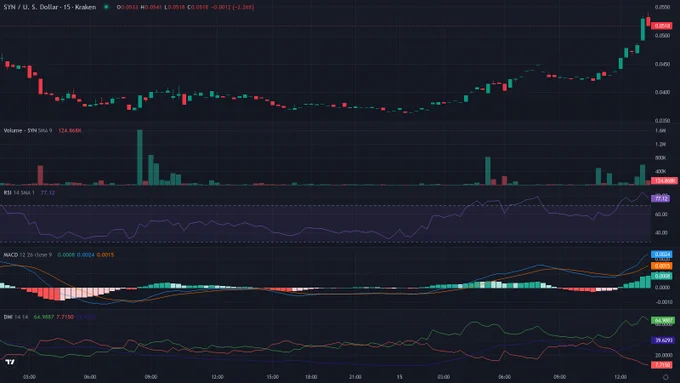
Task: Open the TradingView logo link
Action: coord(10,362)
